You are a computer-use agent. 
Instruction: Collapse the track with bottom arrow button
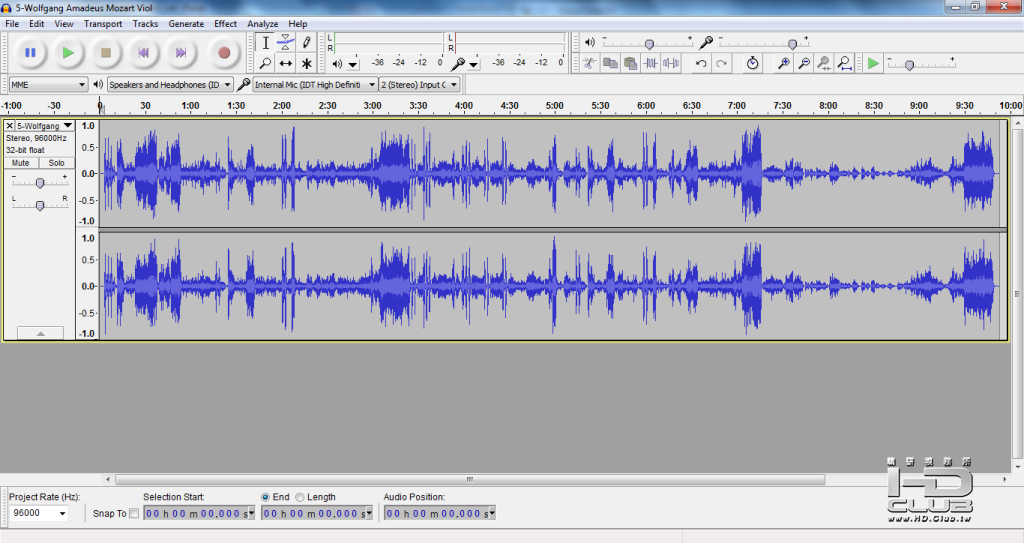pos(40,333)
